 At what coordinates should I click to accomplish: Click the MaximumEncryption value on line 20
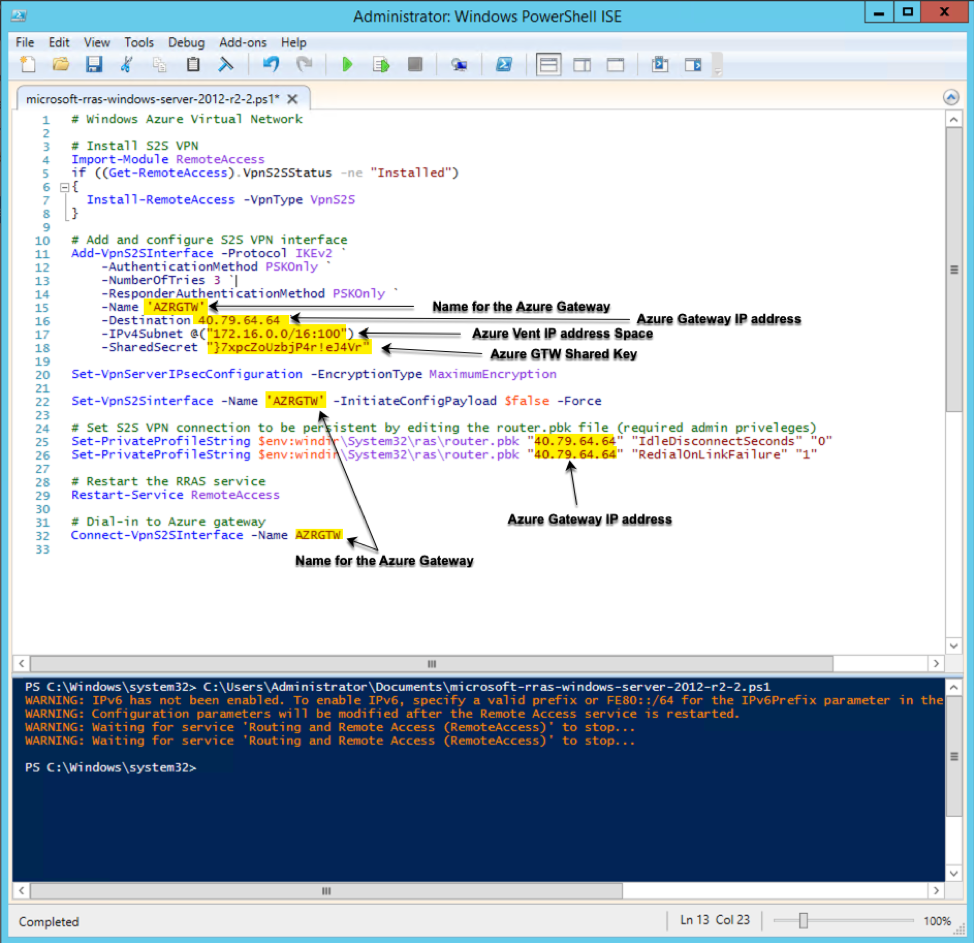click(x=493, y=374)
